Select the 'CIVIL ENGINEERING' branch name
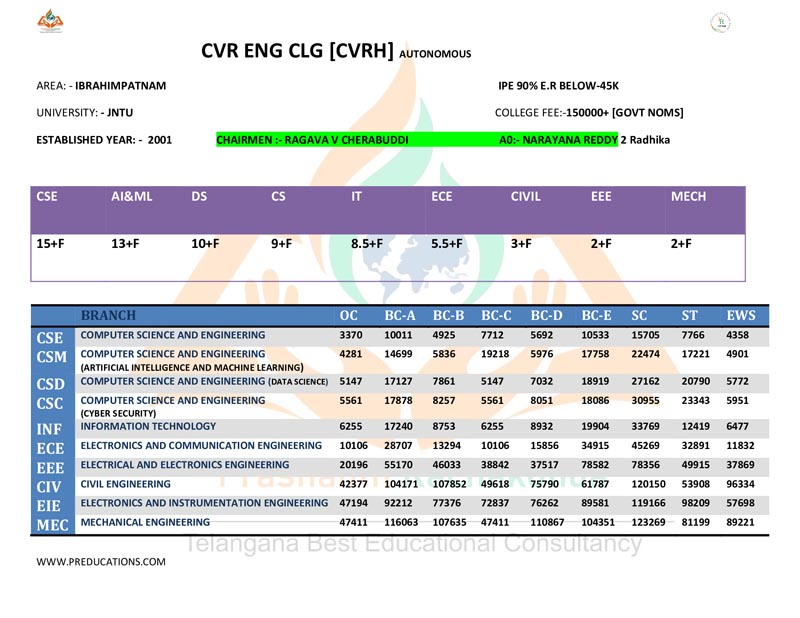The height and width of the screenshot is (618, 800). click(126, 484)
